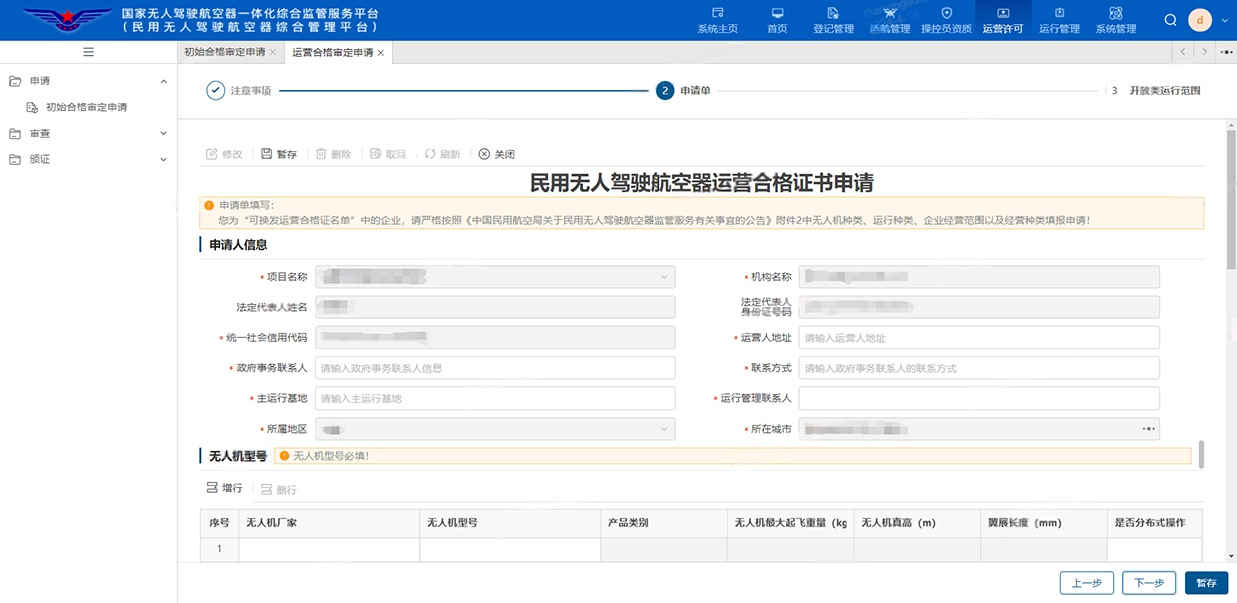Close the 运营合格审定申请 tab
The image size is (1237, 603).
381,52
